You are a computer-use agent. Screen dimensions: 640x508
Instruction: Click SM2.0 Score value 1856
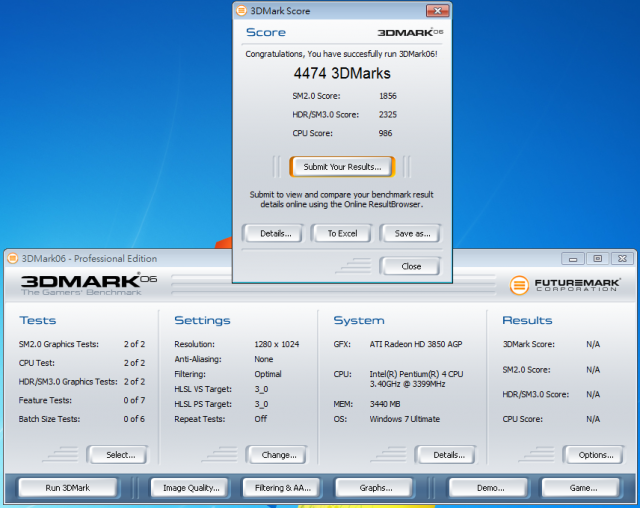(x=387, y=96)
